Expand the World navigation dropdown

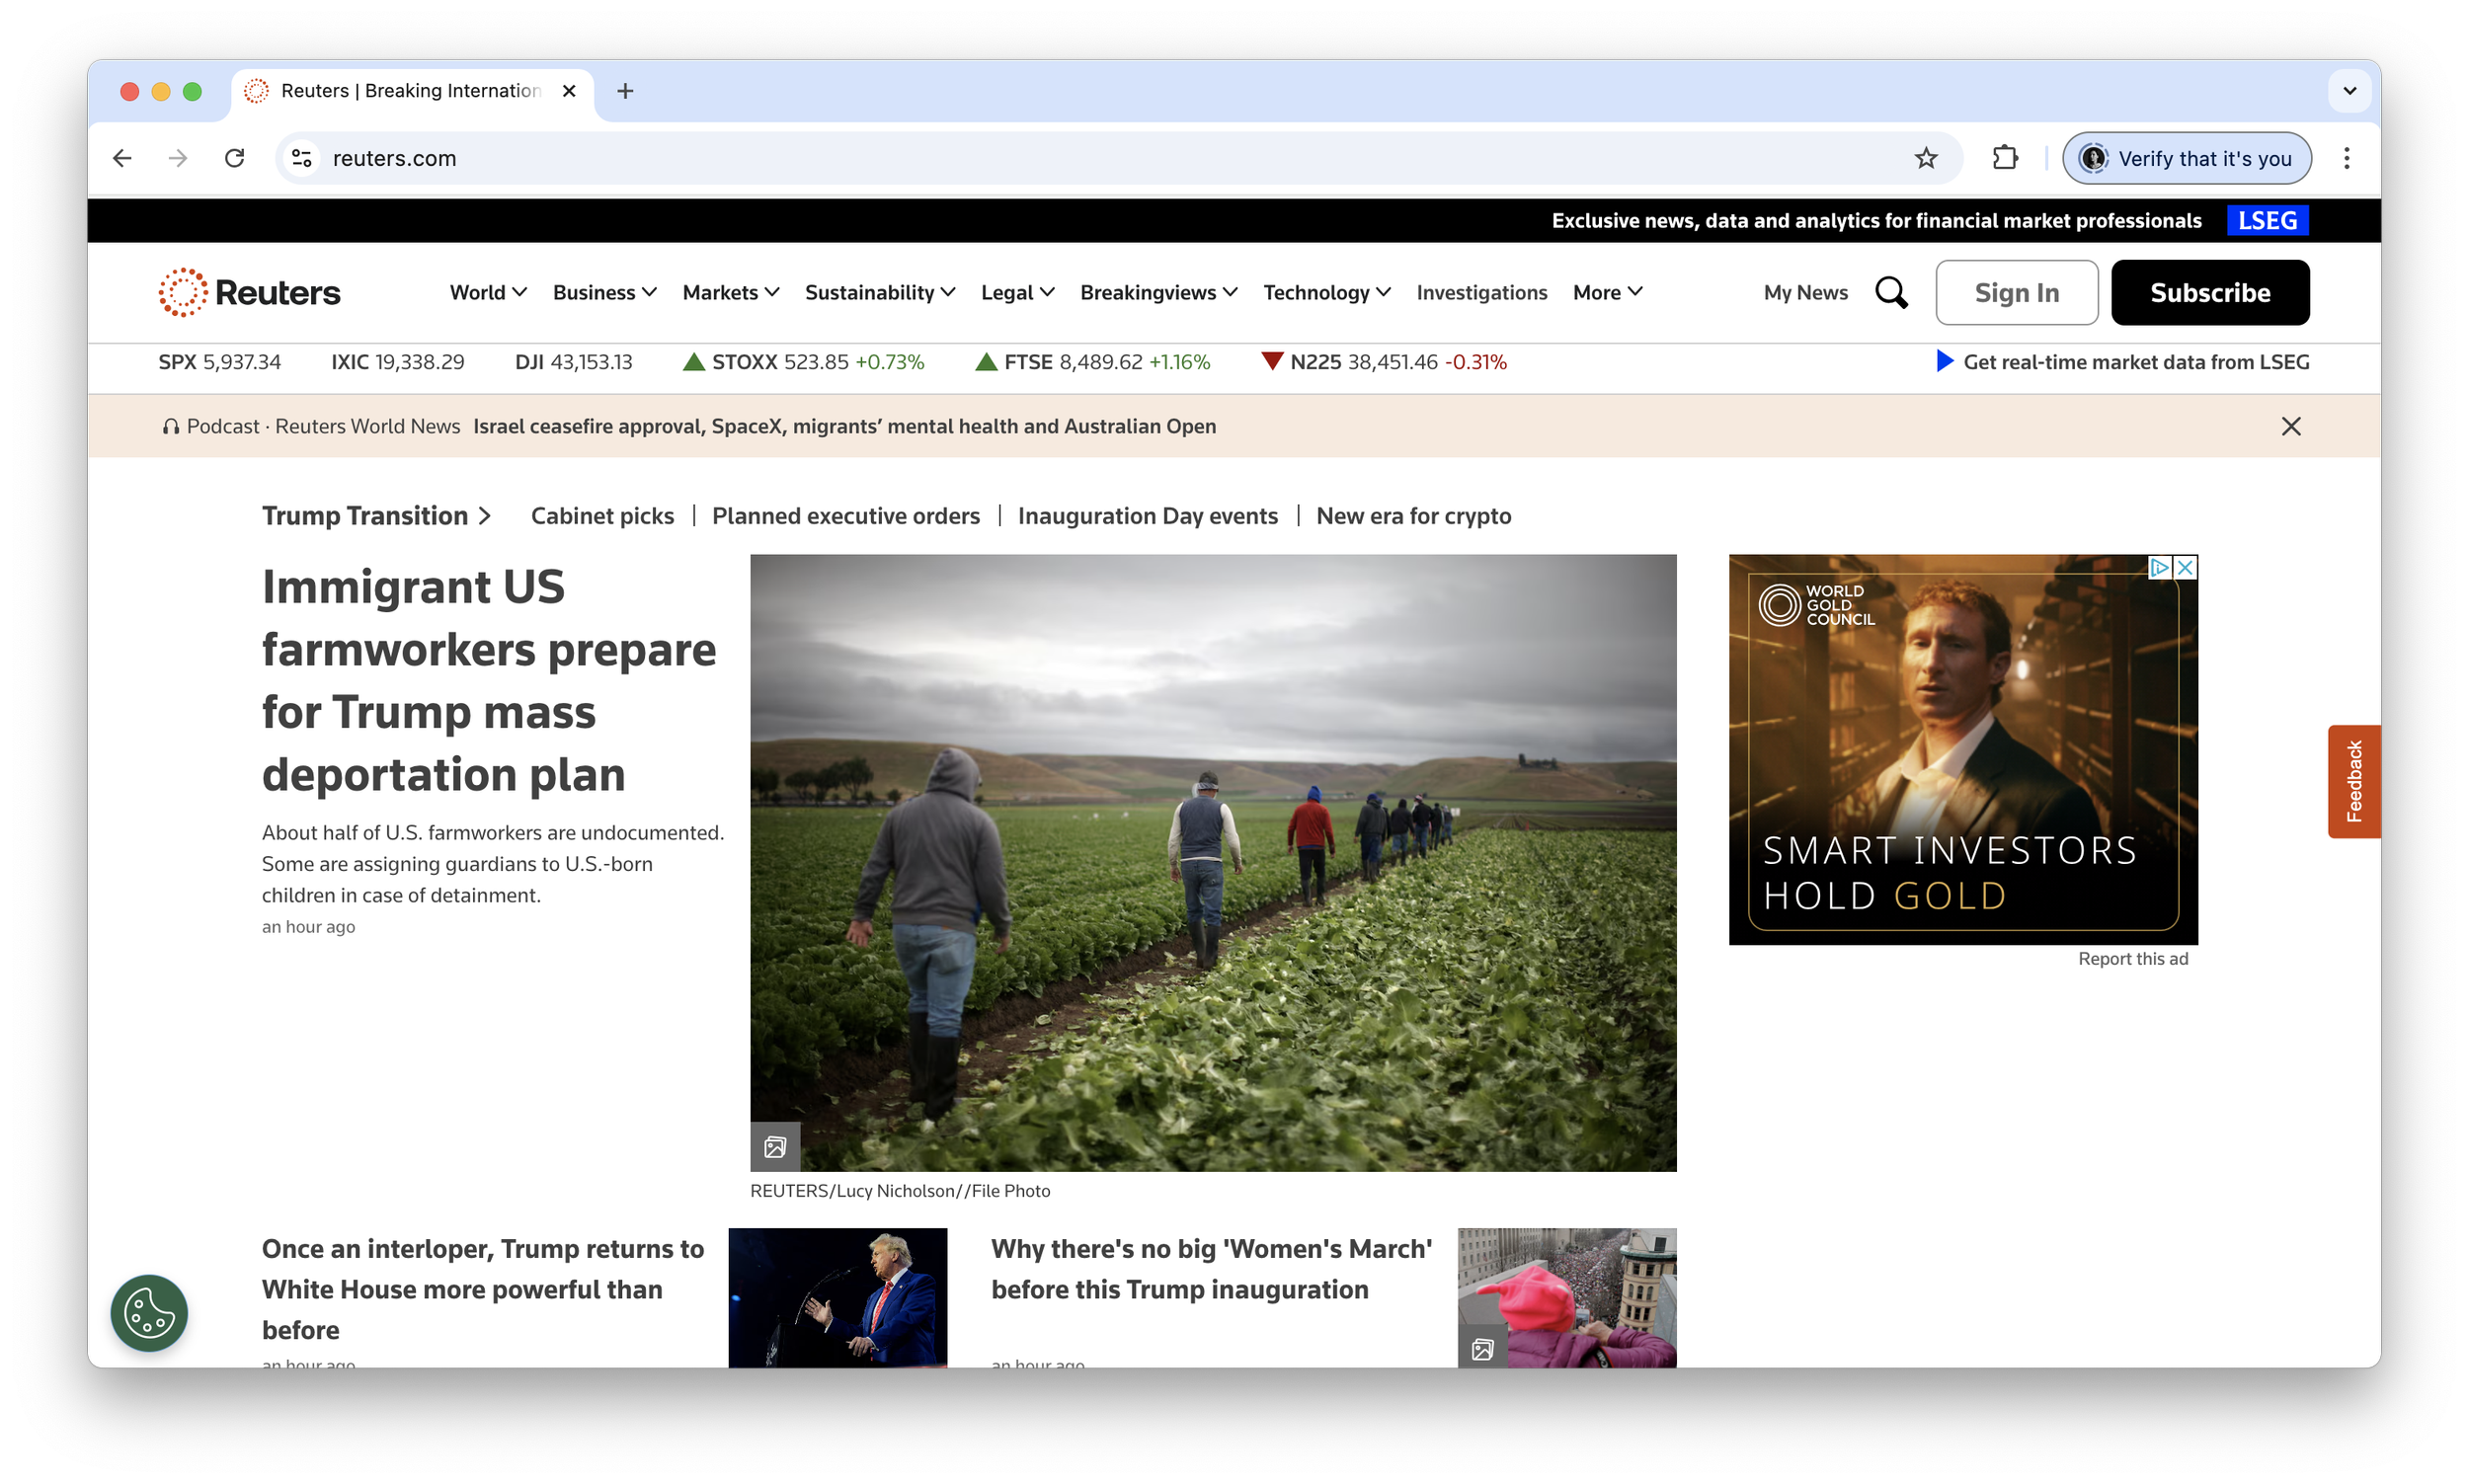(x=487, y=292)
